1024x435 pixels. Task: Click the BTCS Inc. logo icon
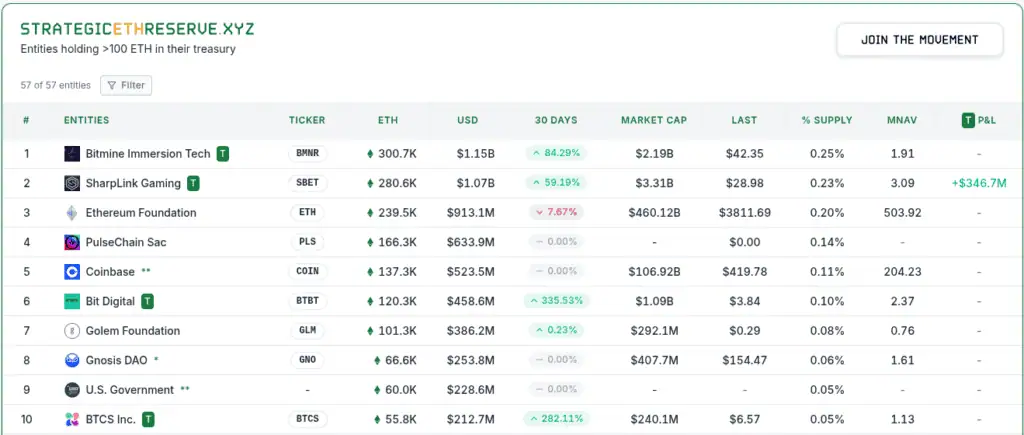(72, 419)
